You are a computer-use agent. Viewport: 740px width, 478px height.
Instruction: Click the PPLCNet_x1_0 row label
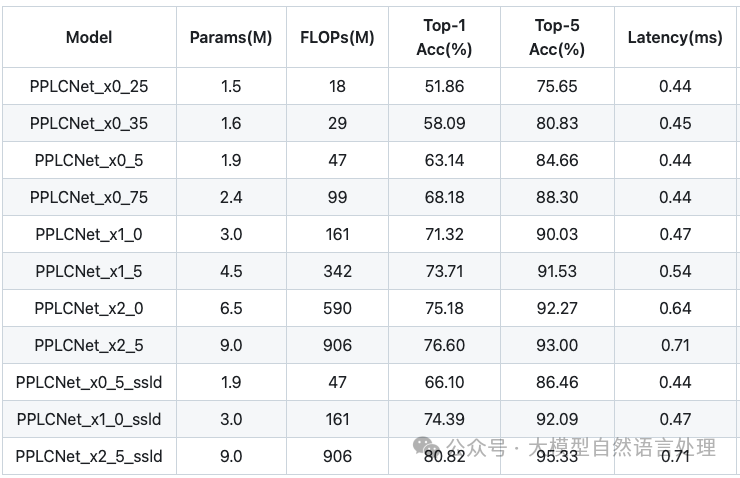point(89,234)
